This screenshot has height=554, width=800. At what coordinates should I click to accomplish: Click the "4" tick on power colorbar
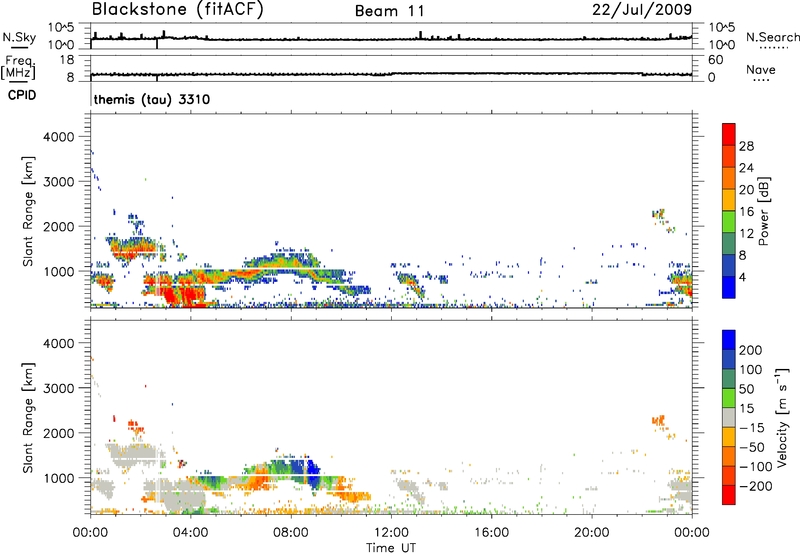742,277
